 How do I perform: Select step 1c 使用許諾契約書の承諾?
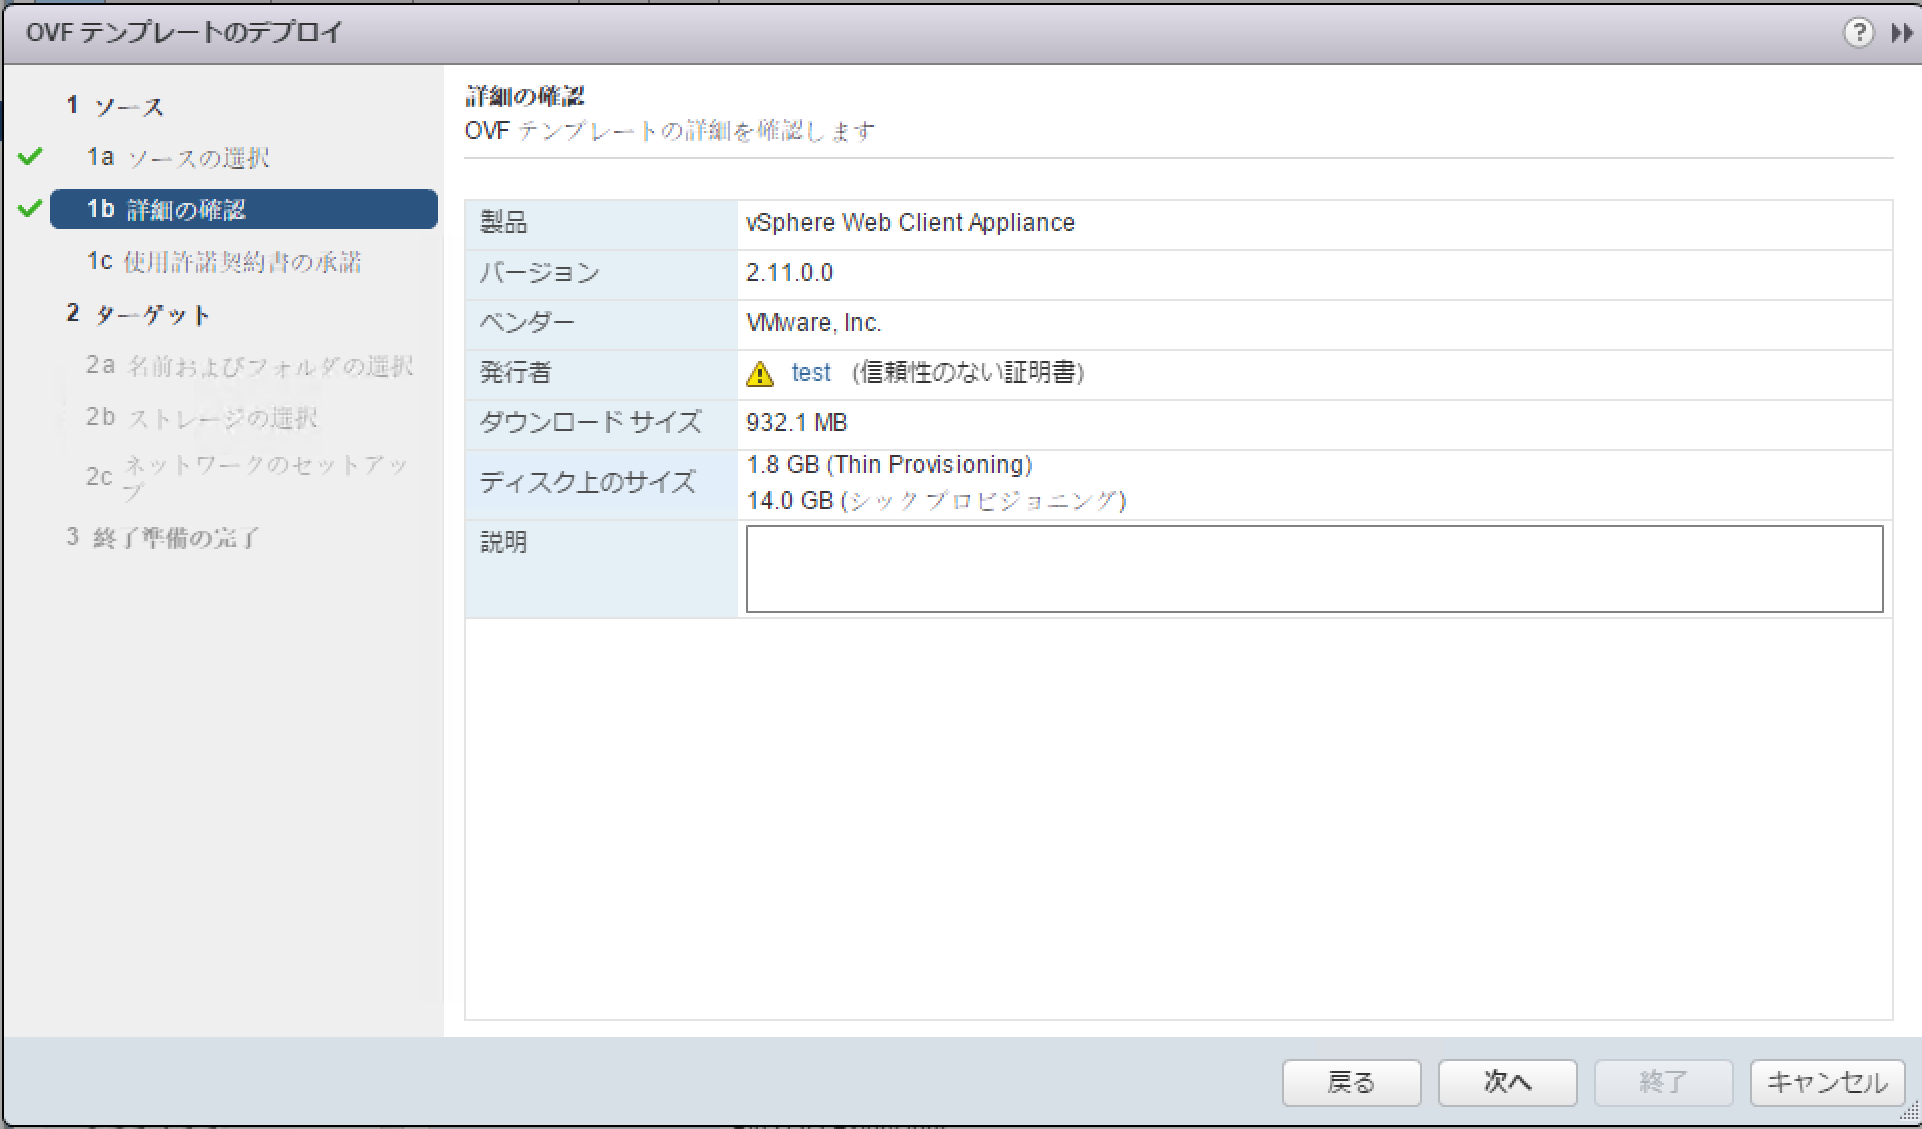tap(225, 261)
